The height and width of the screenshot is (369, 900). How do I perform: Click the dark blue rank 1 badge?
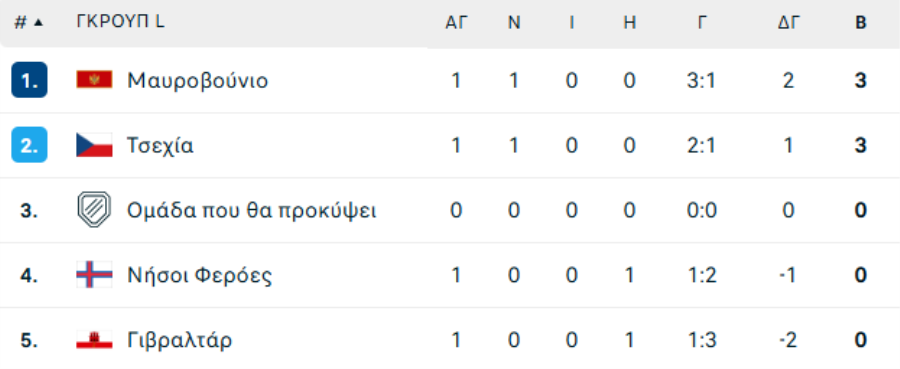29,80
